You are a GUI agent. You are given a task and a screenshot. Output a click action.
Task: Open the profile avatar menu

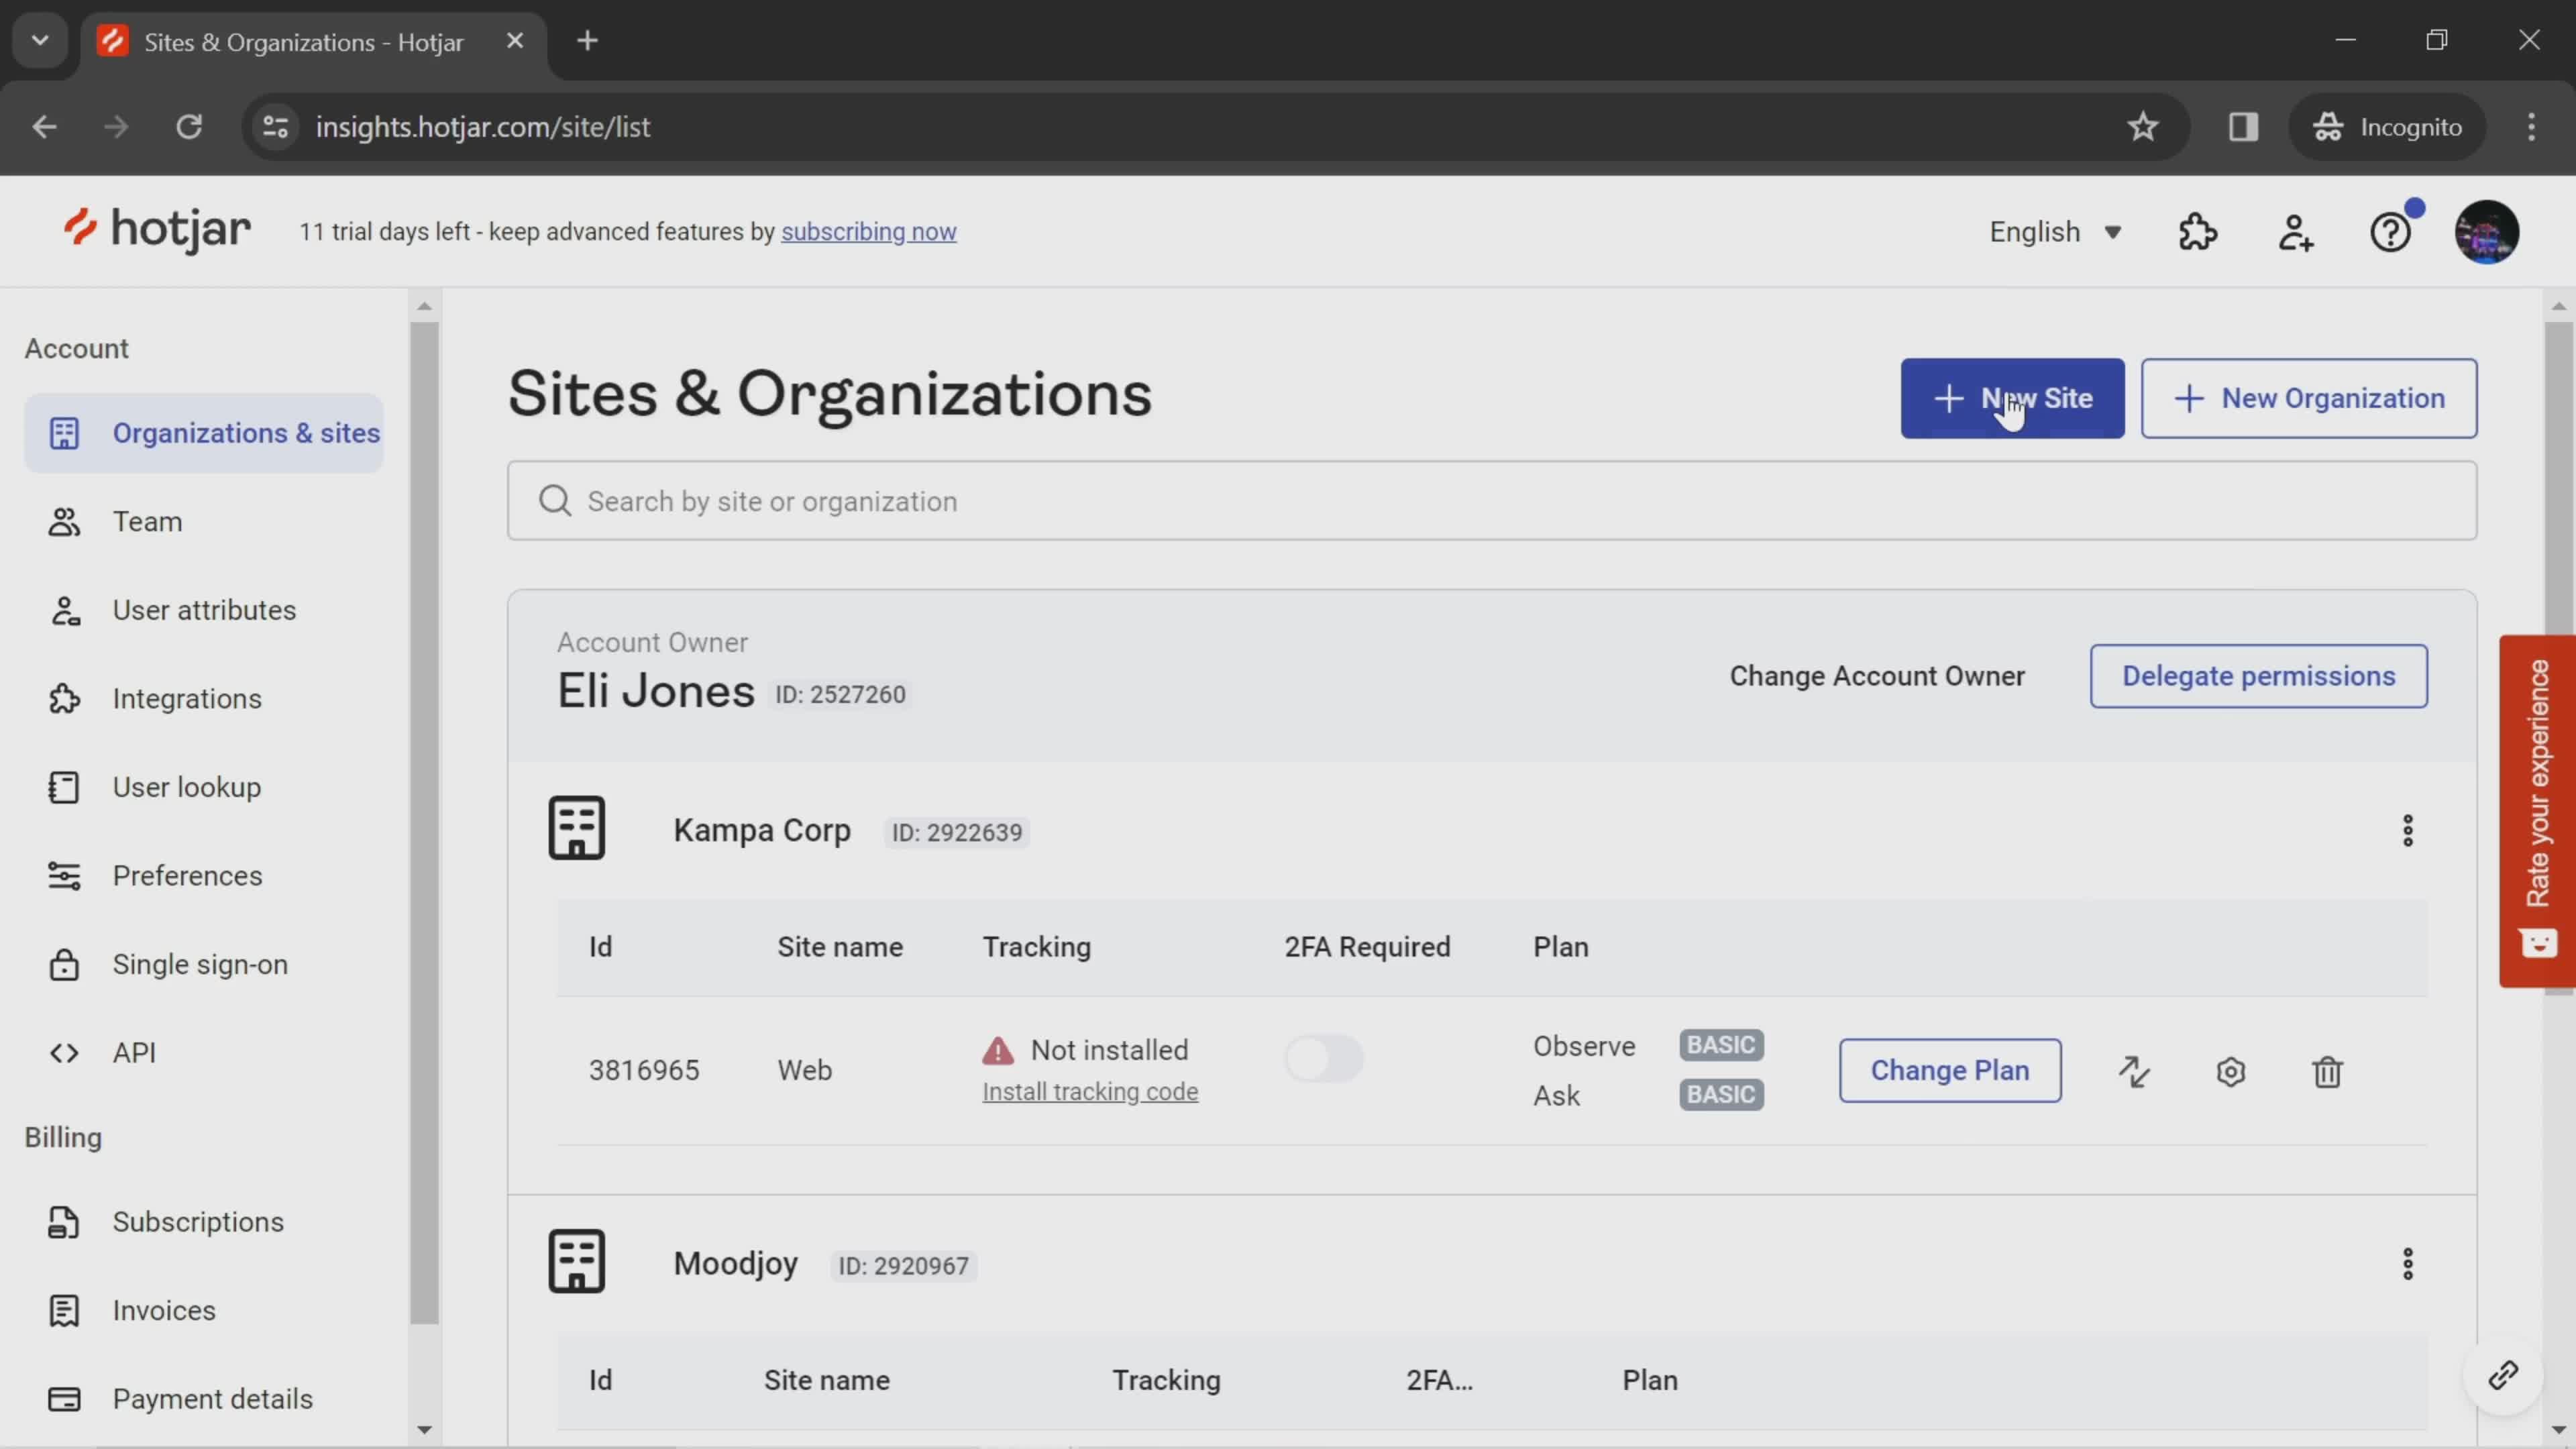(x=2487, y=232)
